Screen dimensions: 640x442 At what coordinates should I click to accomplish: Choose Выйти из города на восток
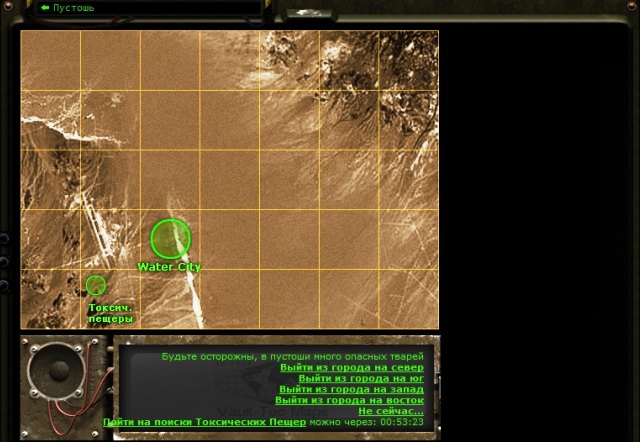tap(349, 400)
